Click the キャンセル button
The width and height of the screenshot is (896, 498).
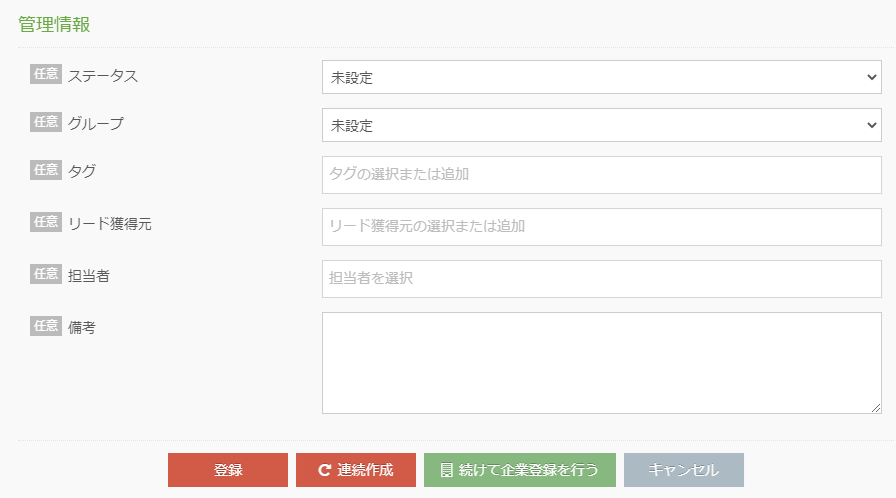tap(684, 470)
